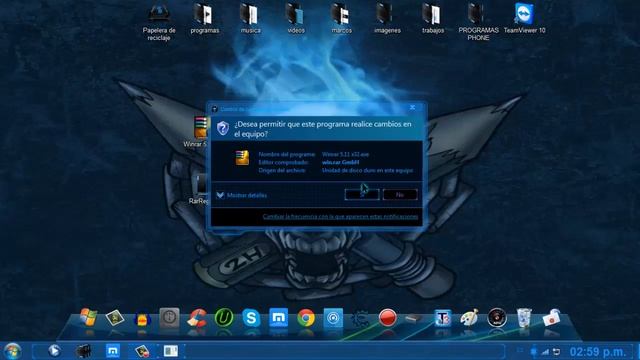Select the Winrar installer desktop icon

coord(199,132)
